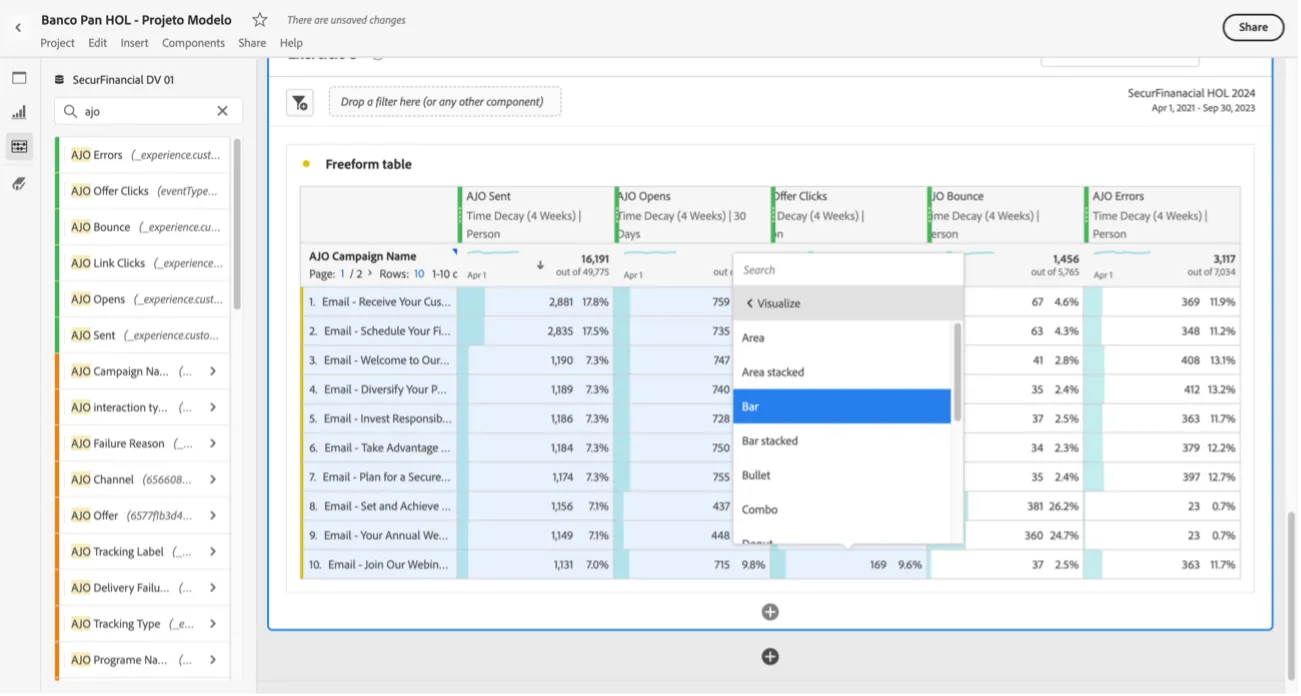
Task: Select the Components table icon in rail
Action: tap(19, 147)
